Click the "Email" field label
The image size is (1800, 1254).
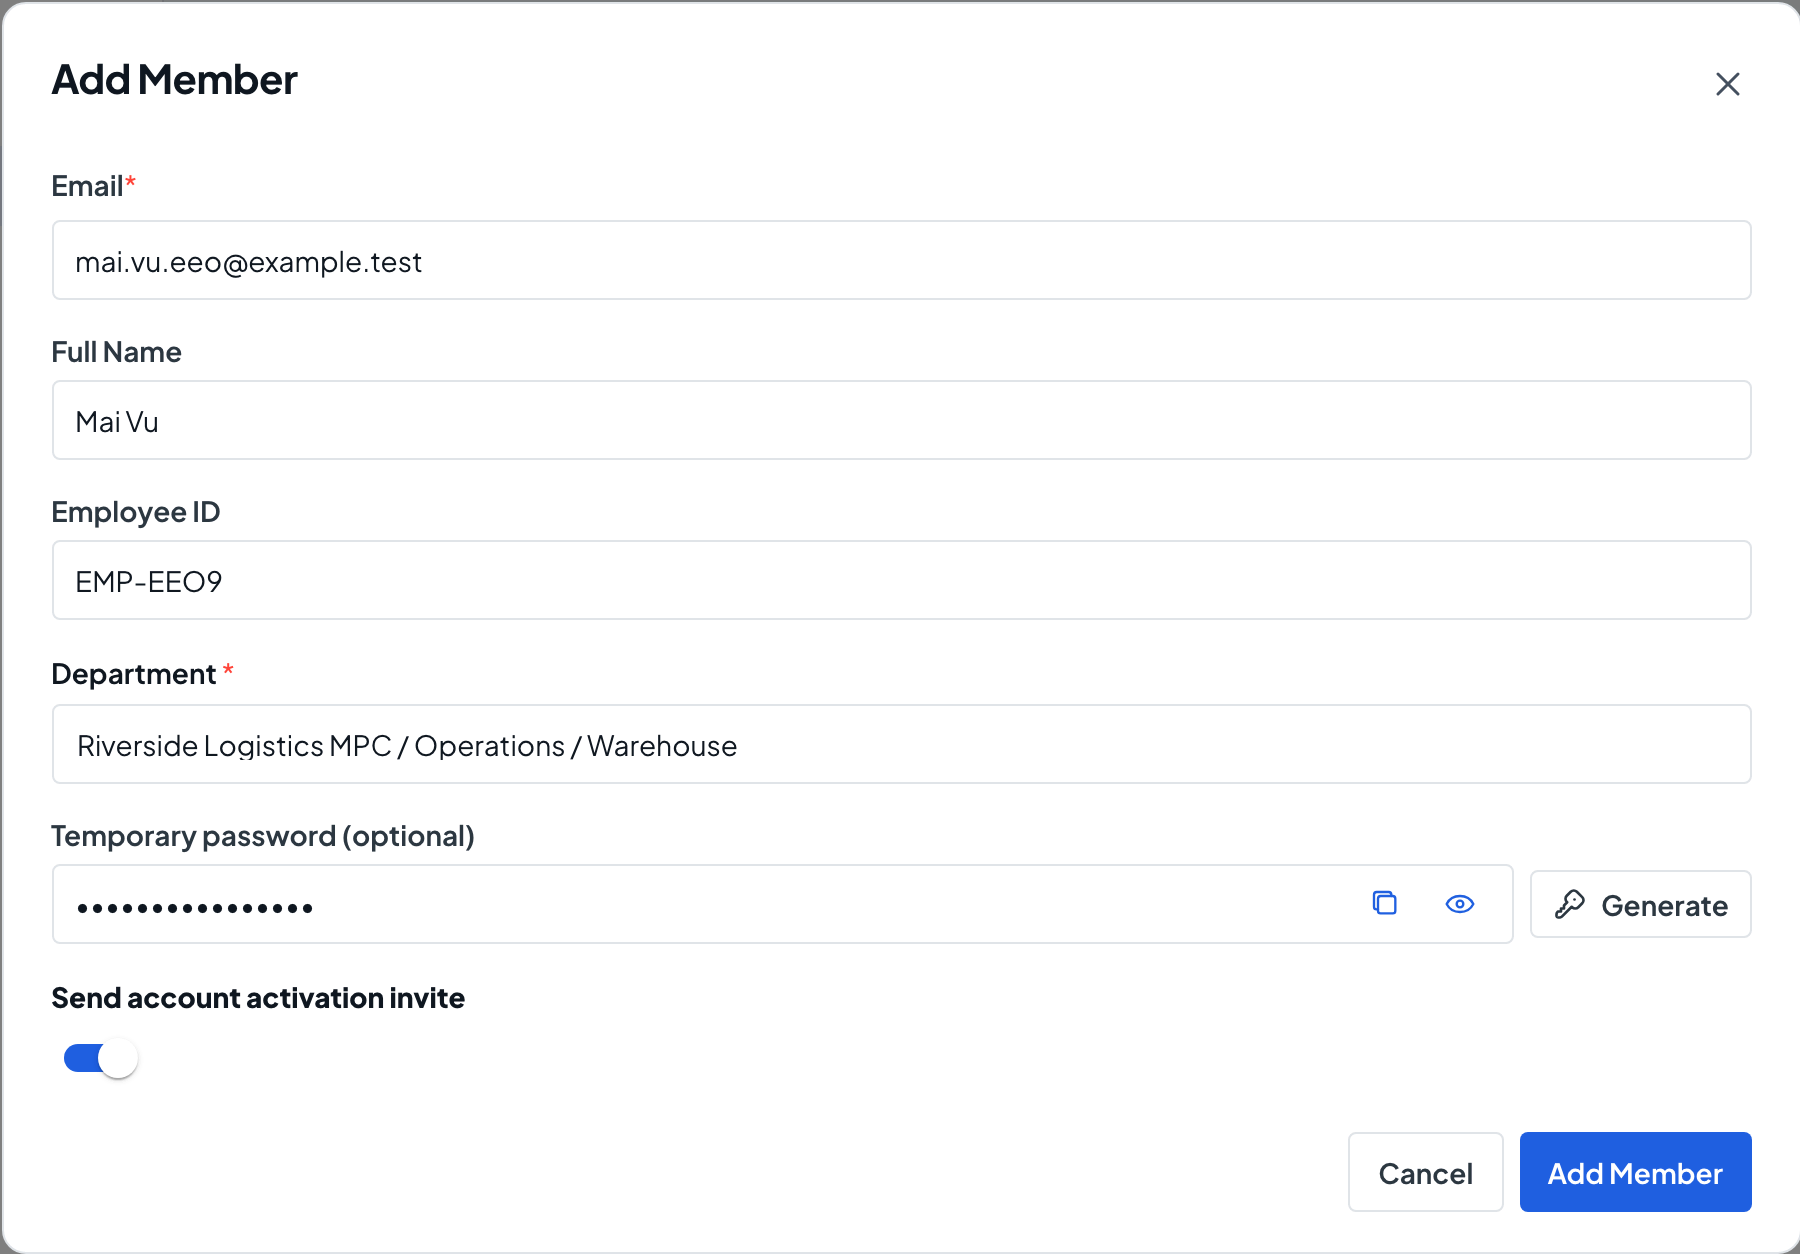[x=88, y=186]
